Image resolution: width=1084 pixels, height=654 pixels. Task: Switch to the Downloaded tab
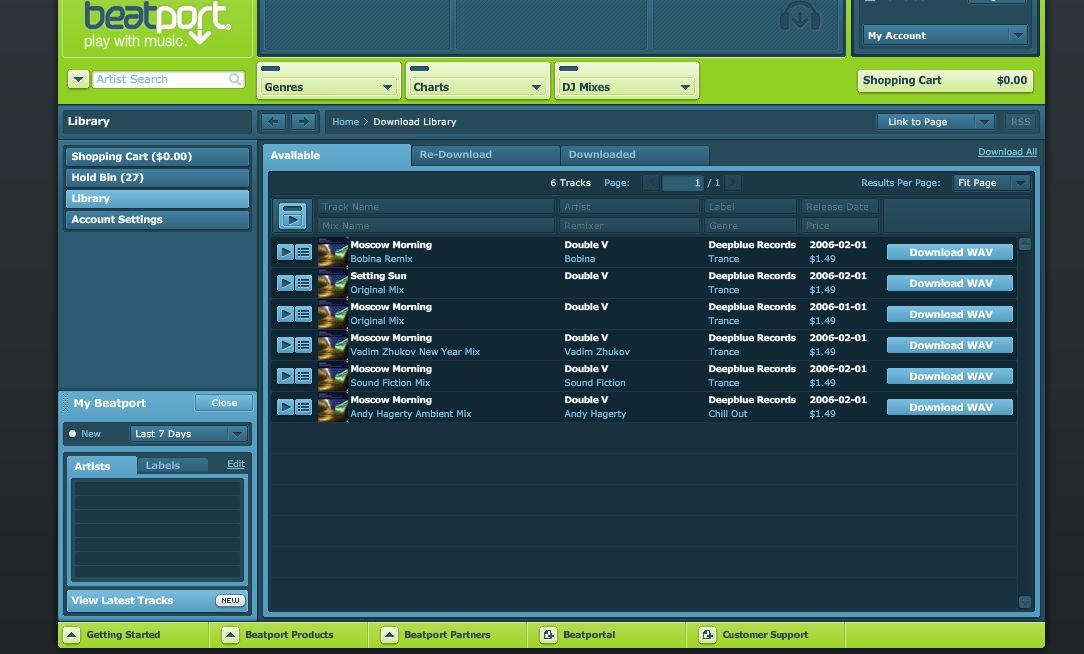coord(635,155)
